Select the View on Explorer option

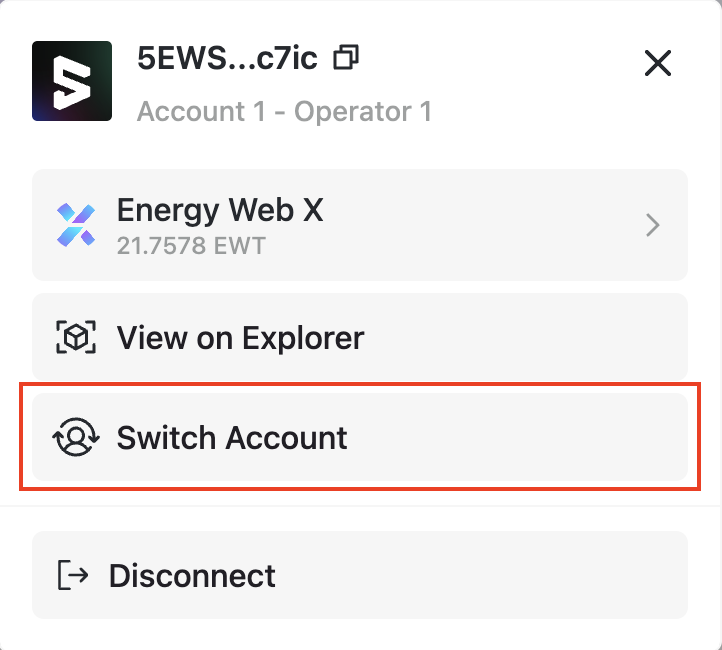pyautogui.click(x=360, y=337)
